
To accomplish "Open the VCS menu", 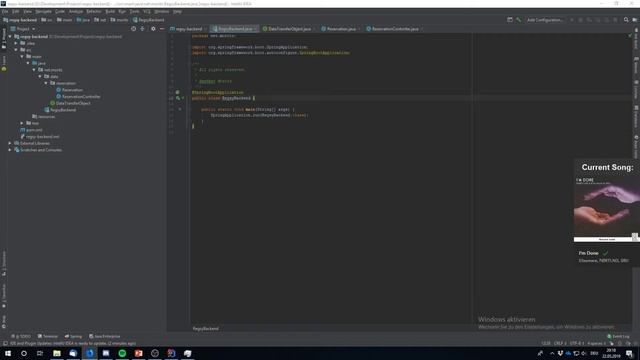I will coord(147,11).
